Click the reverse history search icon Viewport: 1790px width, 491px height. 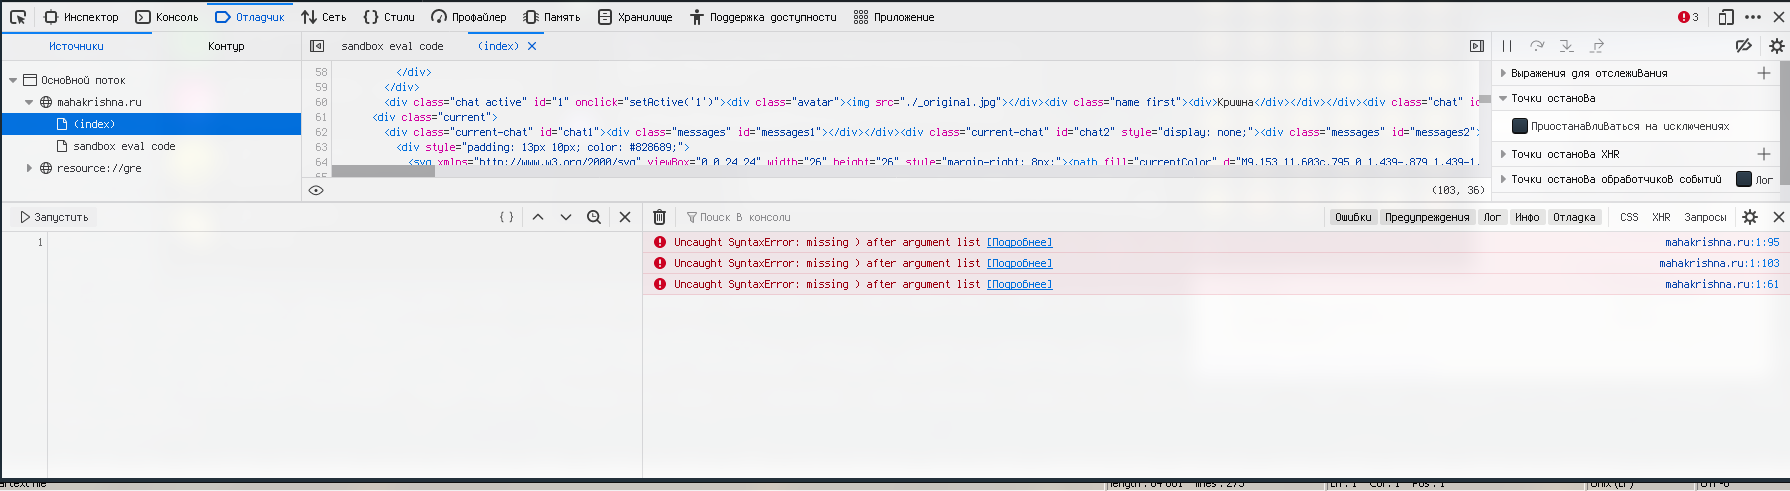[x=594, y=217]
